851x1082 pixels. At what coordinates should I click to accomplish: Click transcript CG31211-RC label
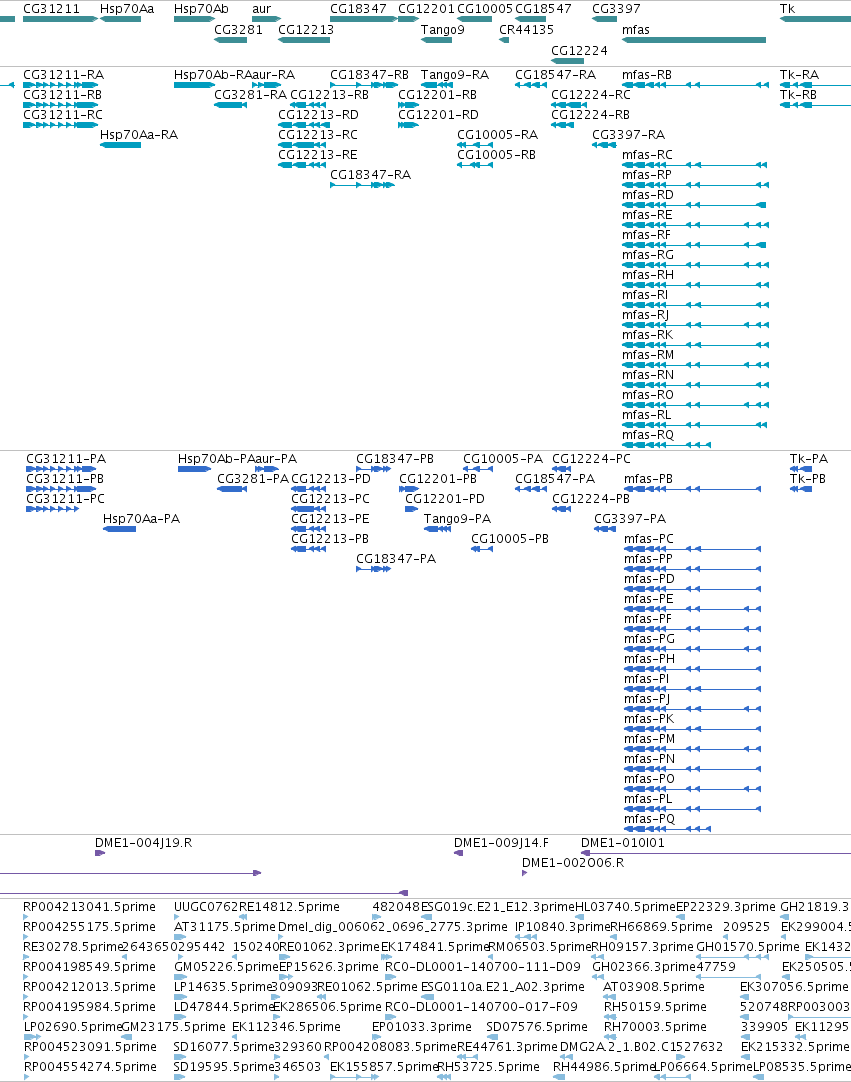(x=63, y=115)
